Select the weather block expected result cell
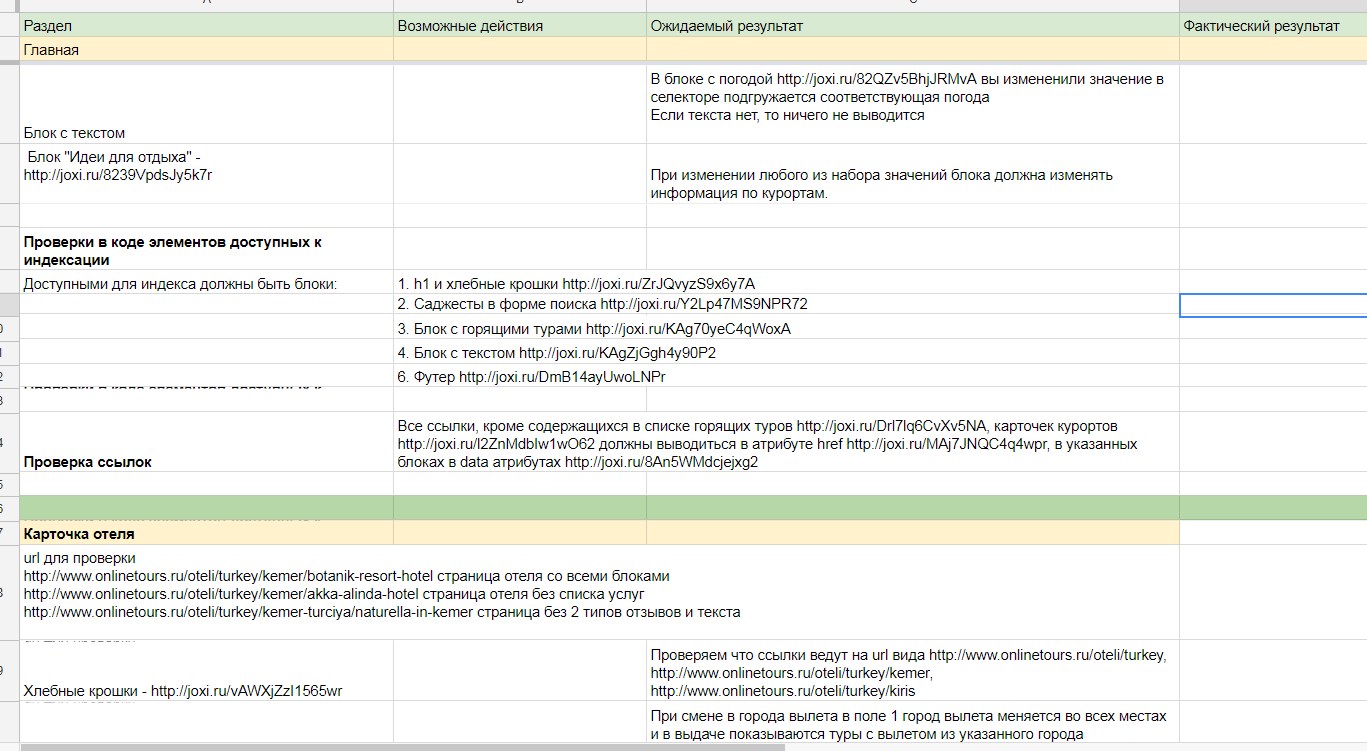 (x=913, y=105)
